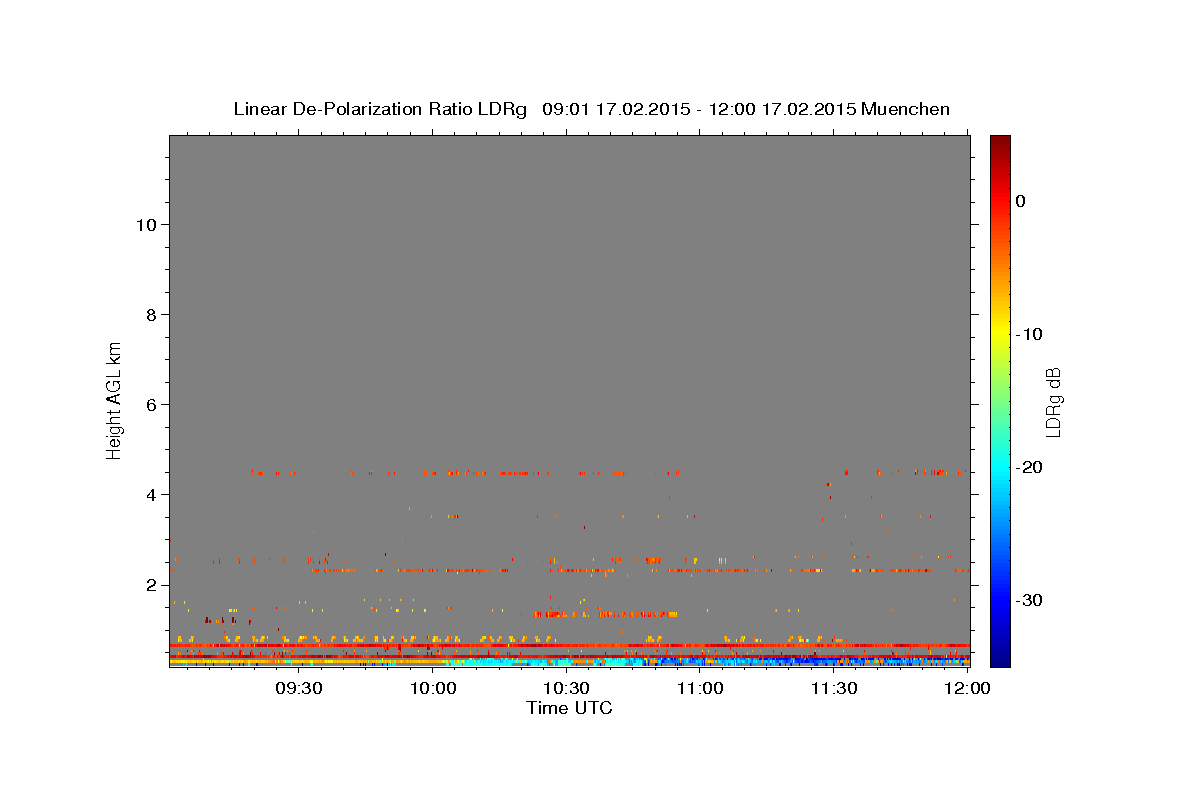The image size is (1200, 800).
Task: Click the 11:30 time tick label
Action: click(x=833, y=688)
